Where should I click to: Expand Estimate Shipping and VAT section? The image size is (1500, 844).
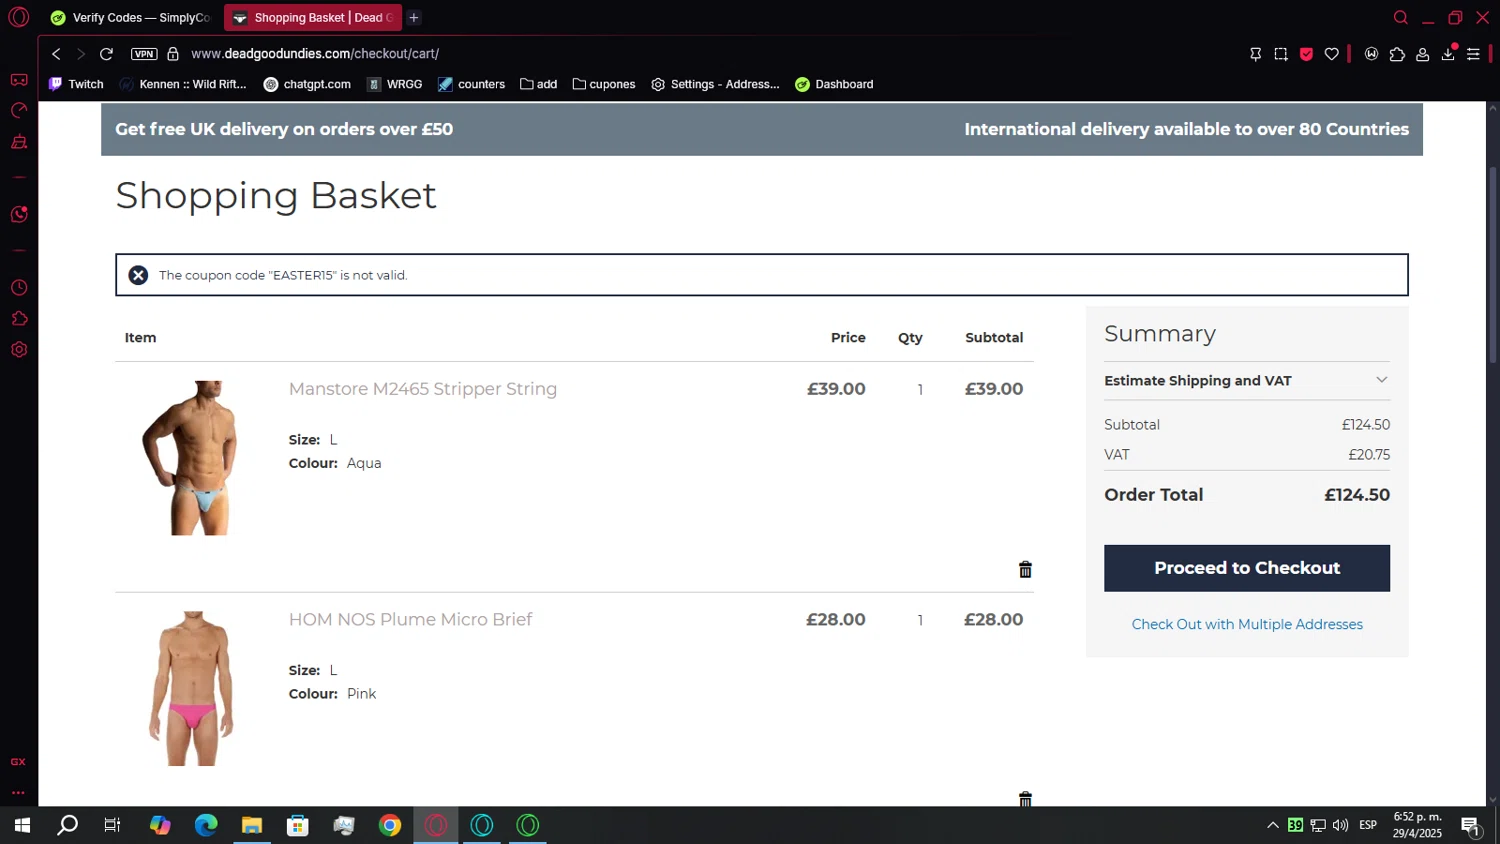(1247, 381)
